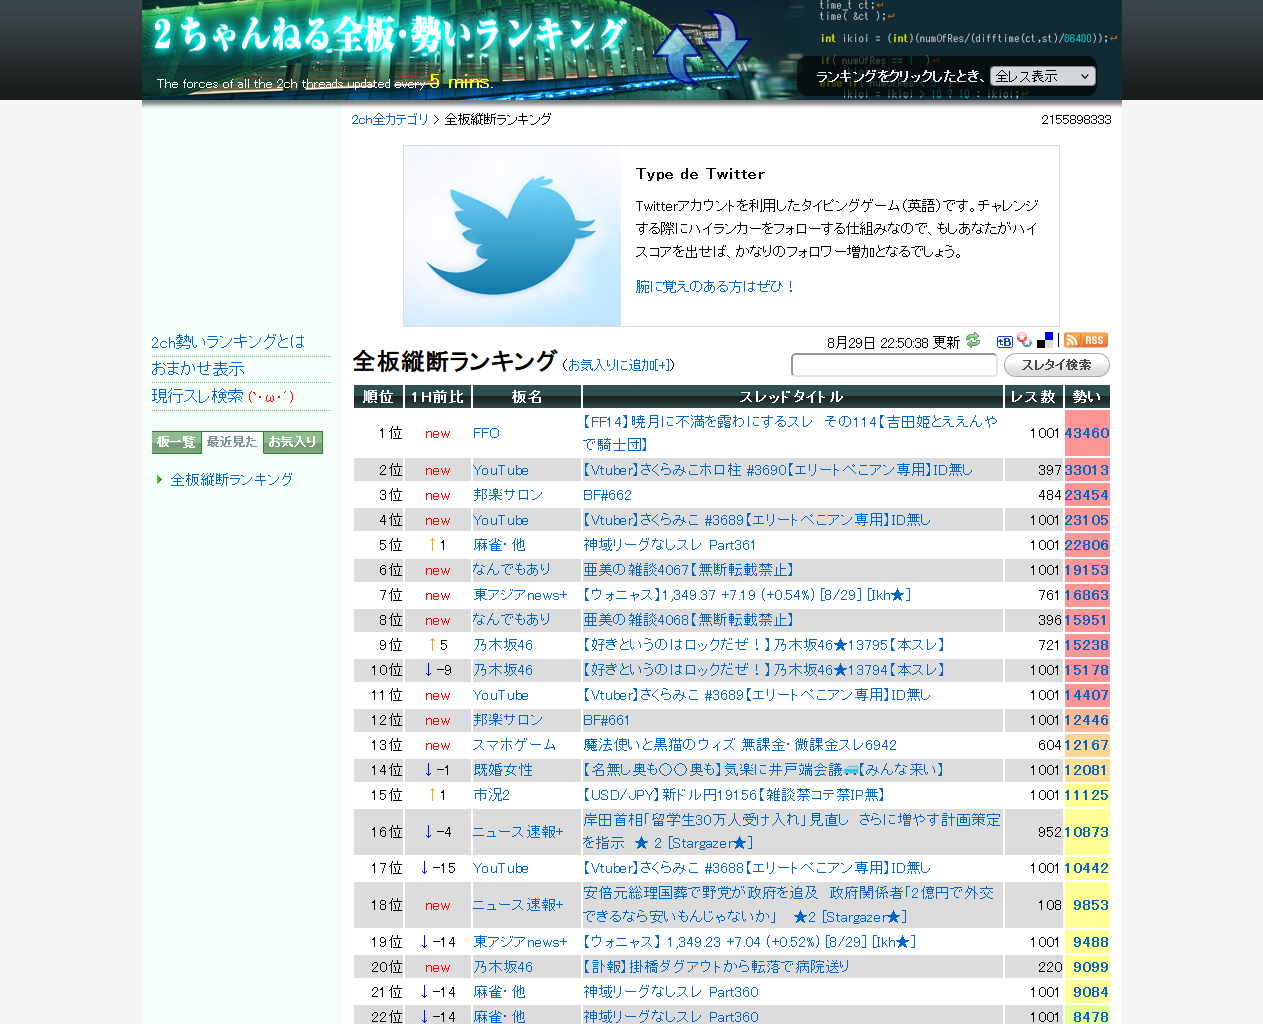Click the 9853 score value
This screenshot has width=1263, height=1024.
[x=1091, y=905]
